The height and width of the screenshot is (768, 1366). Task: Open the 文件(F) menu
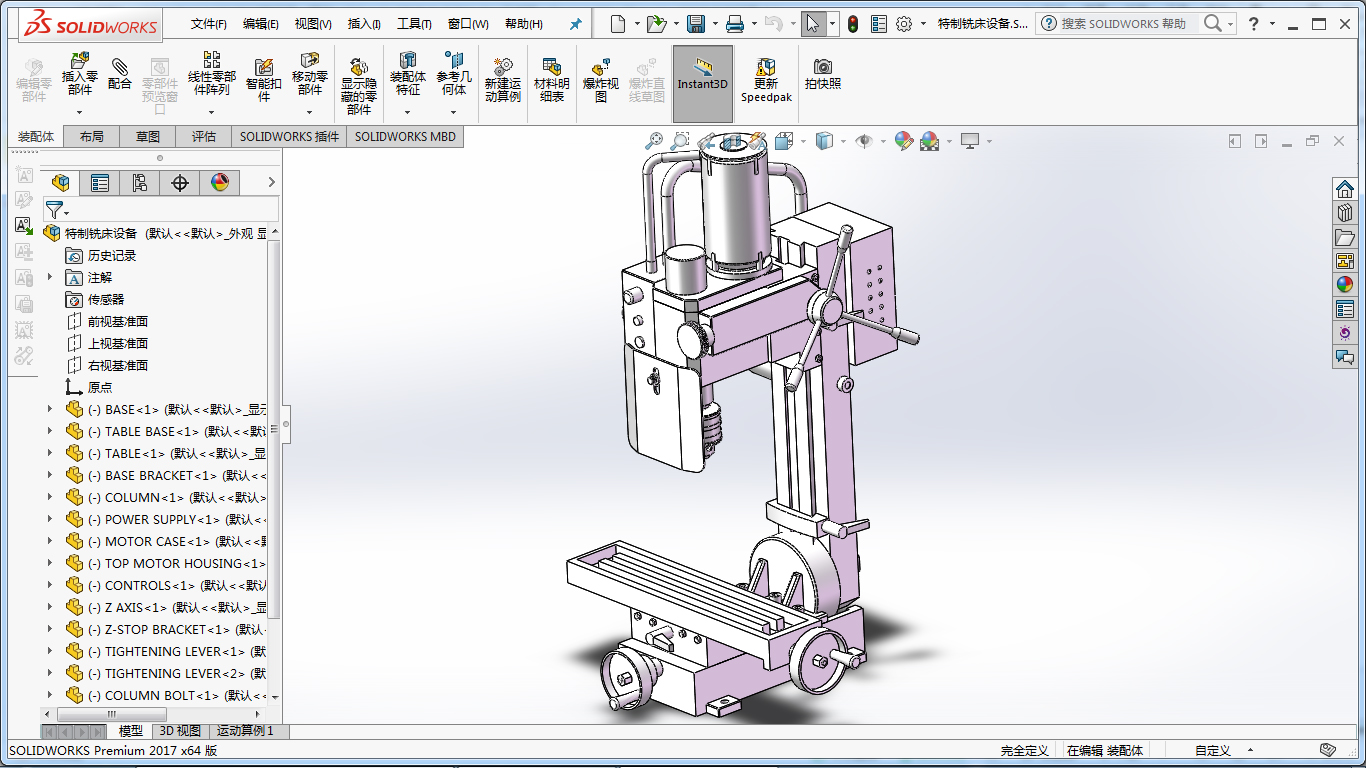[x=209, y=24]
